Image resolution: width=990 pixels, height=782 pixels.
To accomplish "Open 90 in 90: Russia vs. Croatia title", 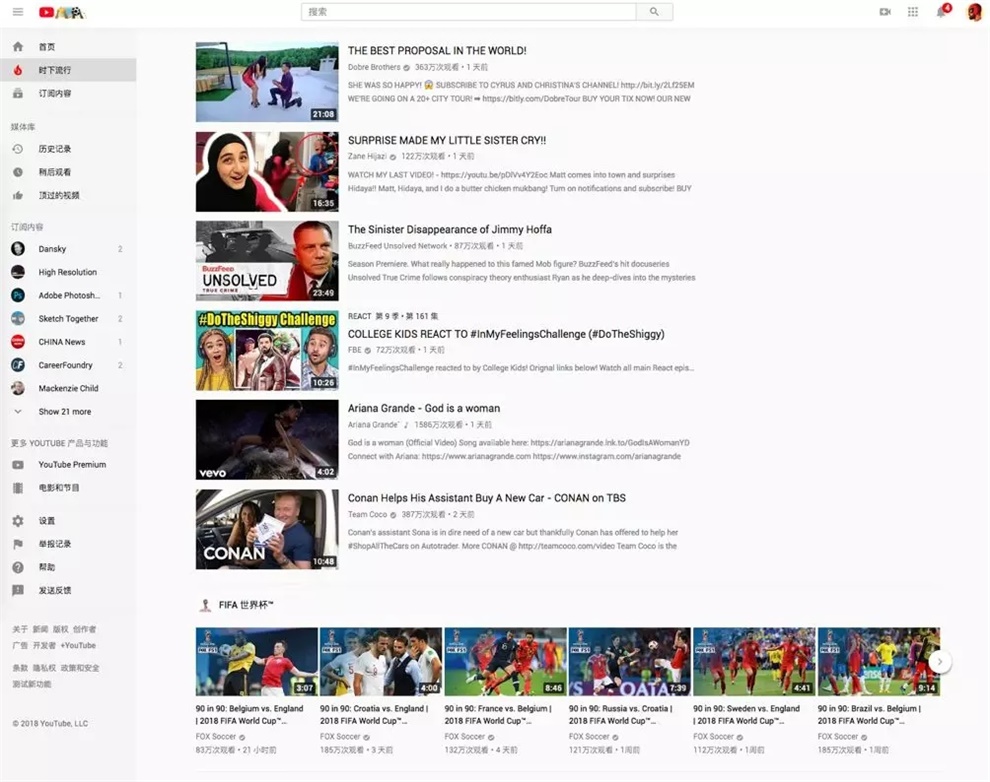I will click(x=621, y=714).
